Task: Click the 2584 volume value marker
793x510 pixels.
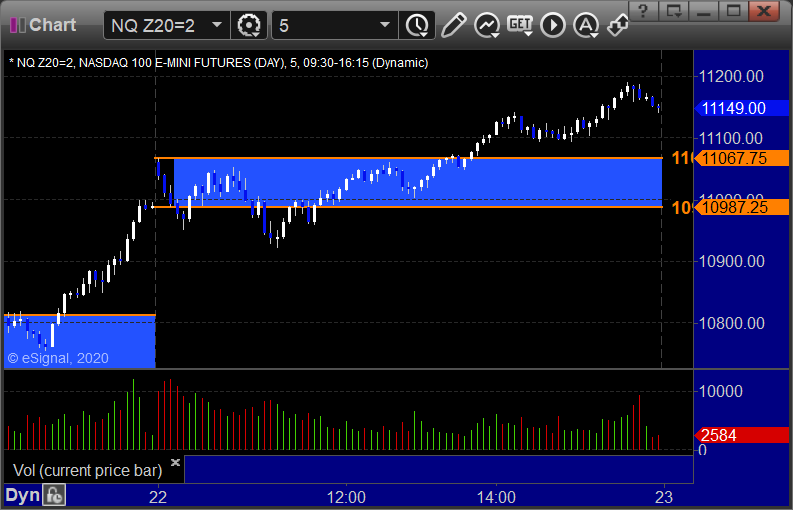Action: pos(741,435)
